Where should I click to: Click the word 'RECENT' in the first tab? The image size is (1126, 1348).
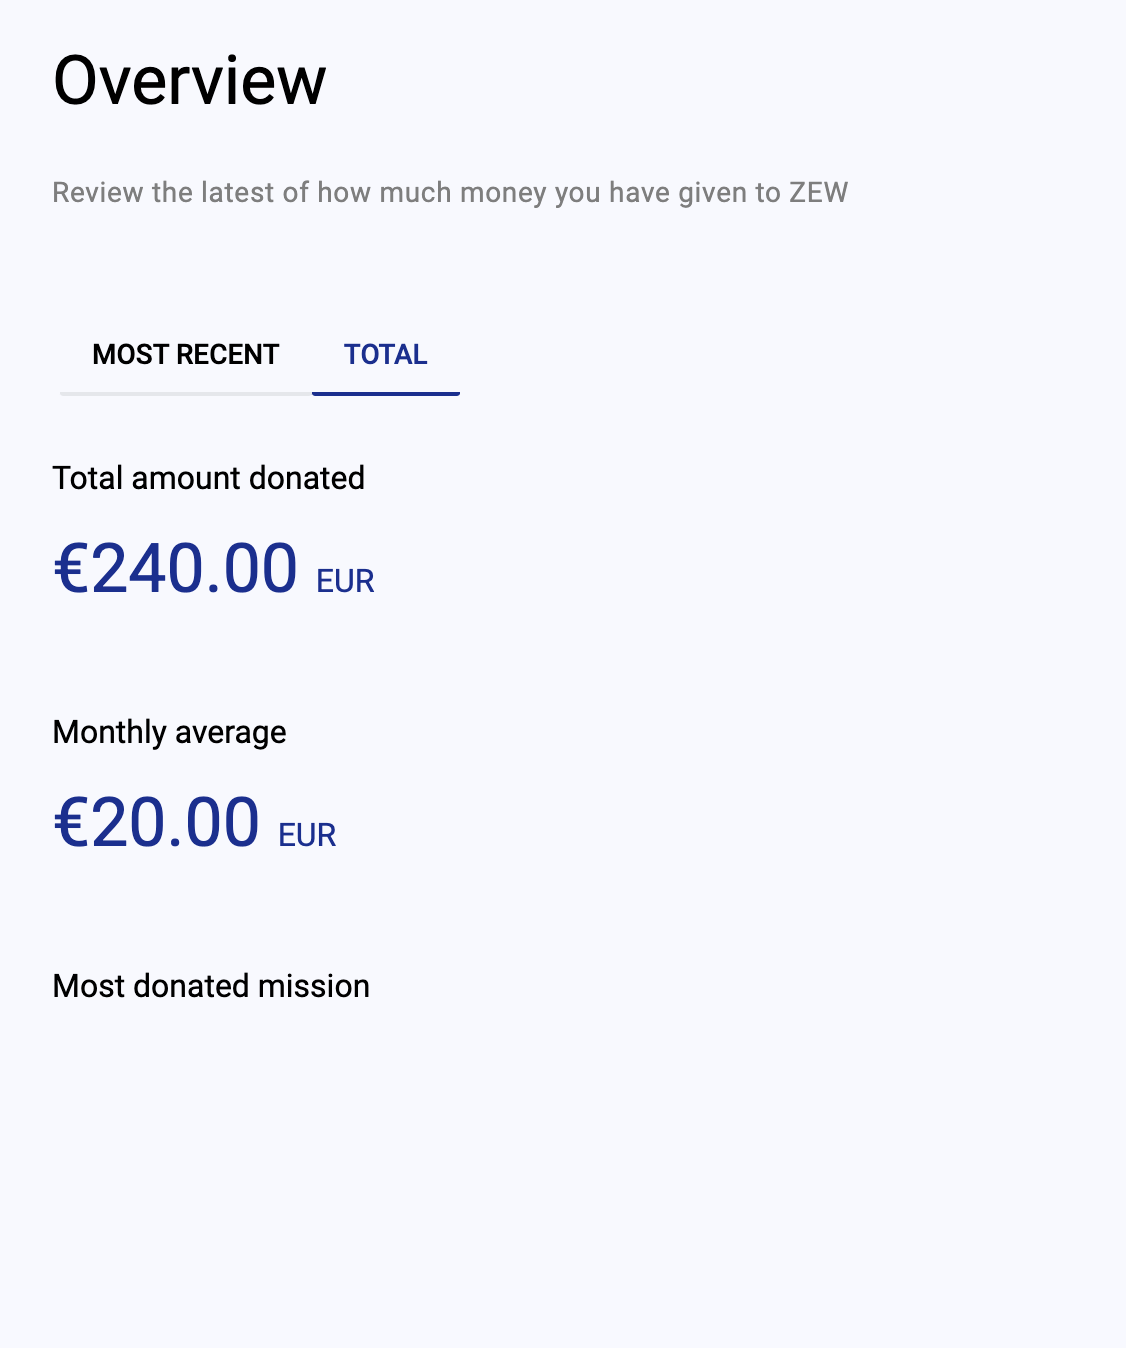tap(227, 355)
